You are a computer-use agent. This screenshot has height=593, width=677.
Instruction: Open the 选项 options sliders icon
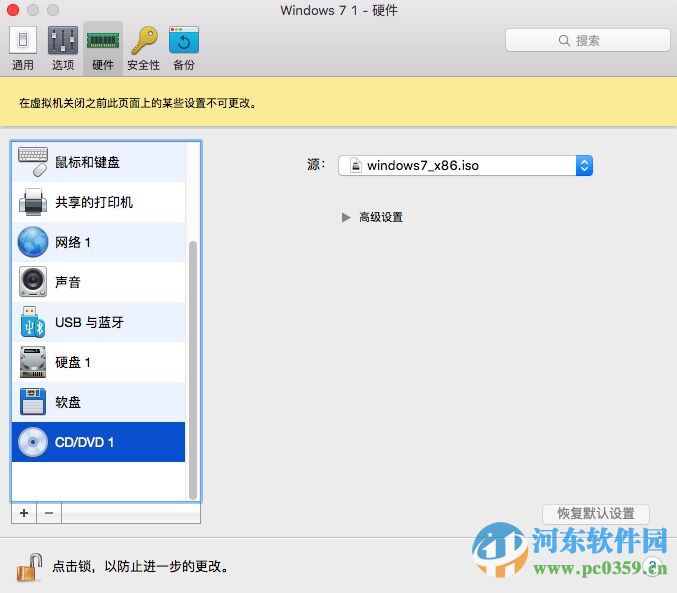point(63,41)
